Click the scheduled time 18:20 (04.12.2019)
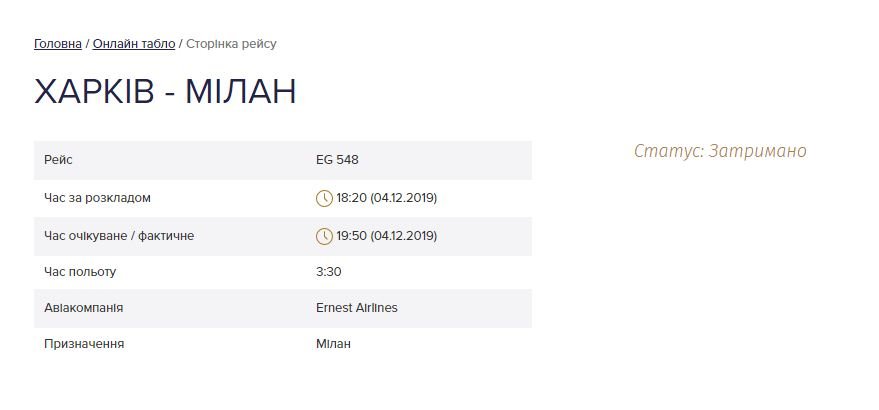This screenshot has width=879, height=410. click(x=387, y=198)
